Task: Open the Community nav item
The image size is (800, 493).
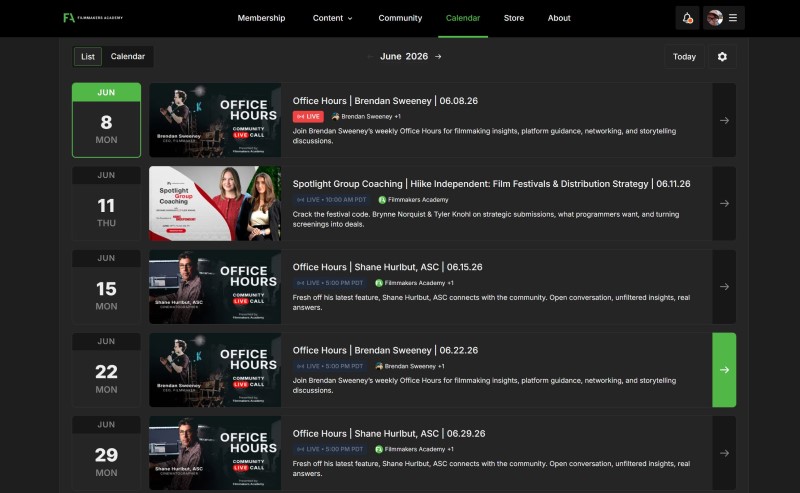Action: point(400,18)
